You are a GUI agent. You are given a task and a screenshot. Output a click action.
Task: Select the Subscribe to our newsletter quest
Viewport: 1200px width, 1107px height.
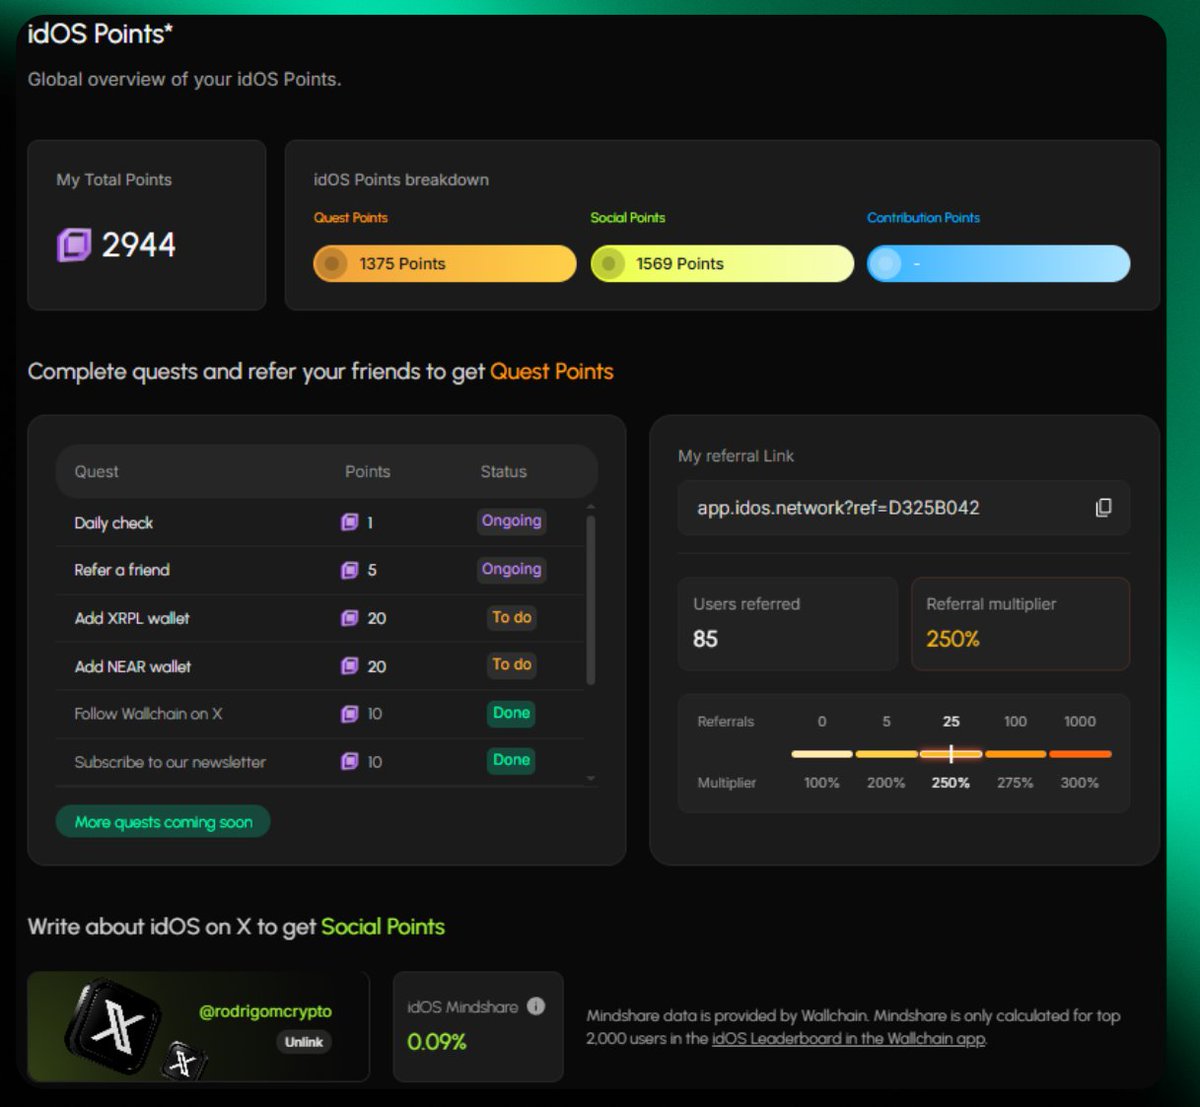tap(170, 762)
